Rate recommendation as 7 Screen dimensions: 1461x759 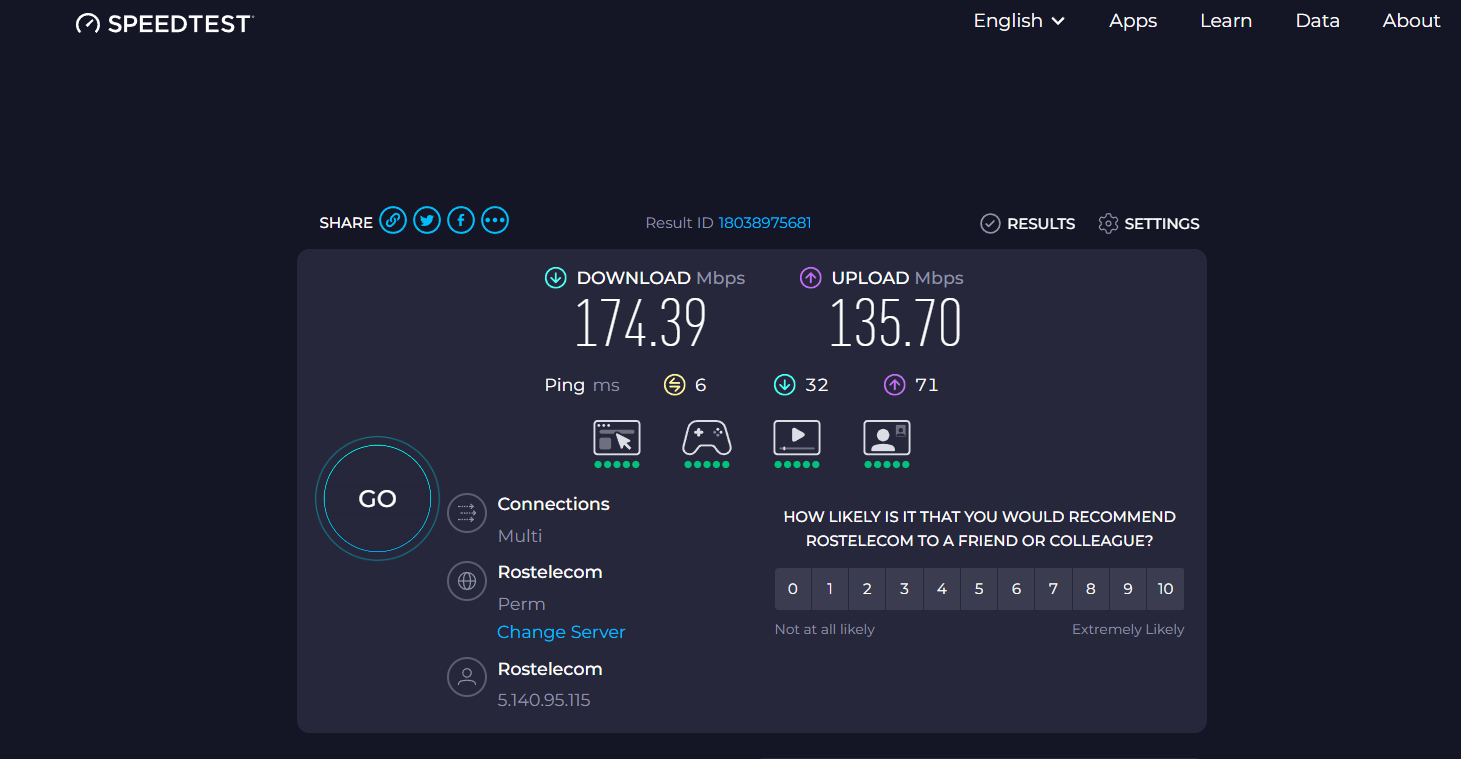pos(1053,589)
